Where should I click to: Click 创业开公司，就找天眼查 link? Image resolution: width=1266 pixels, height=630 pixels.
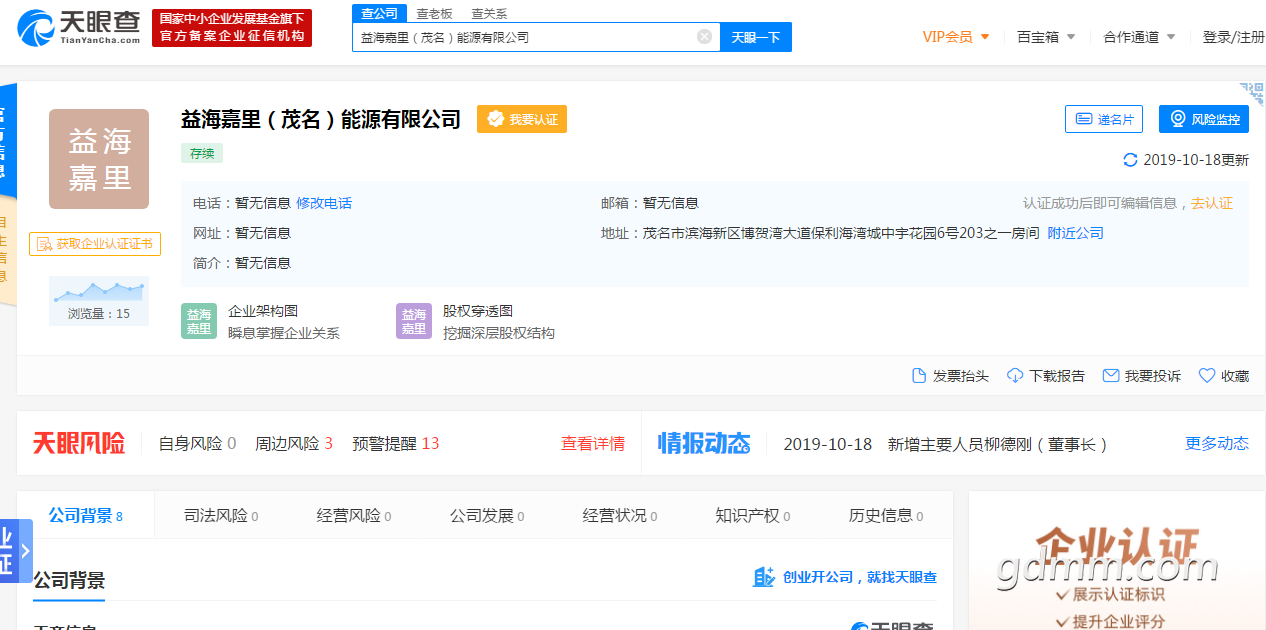[845, 577]
